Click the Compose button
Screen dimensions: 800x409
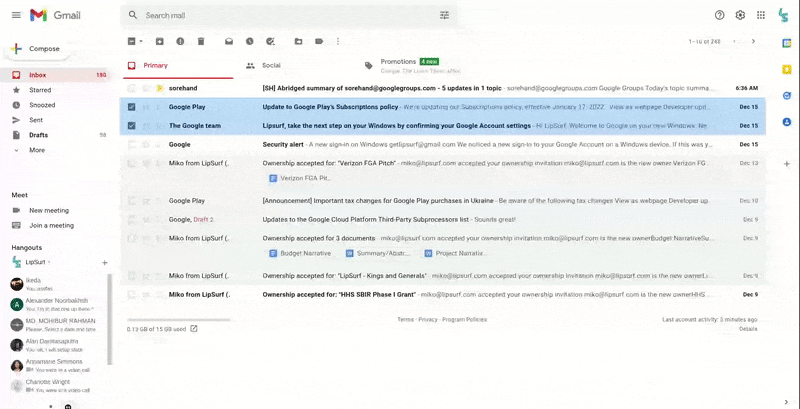38,49
